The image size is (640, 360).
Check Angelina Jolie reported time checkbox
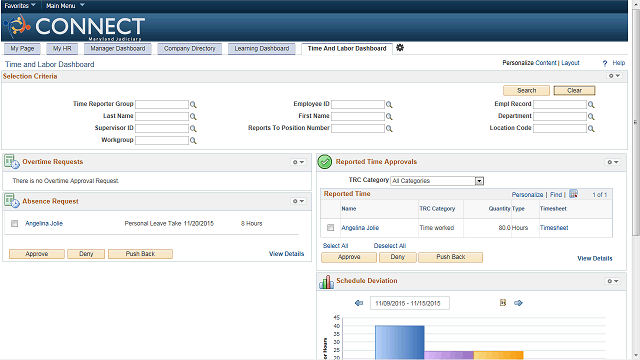click(331, 228)
